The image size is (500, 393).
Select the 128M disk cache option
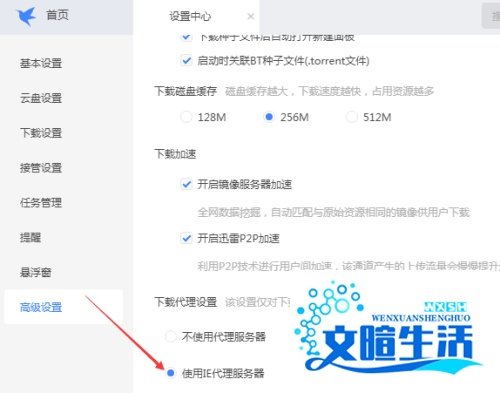[186, 117]
